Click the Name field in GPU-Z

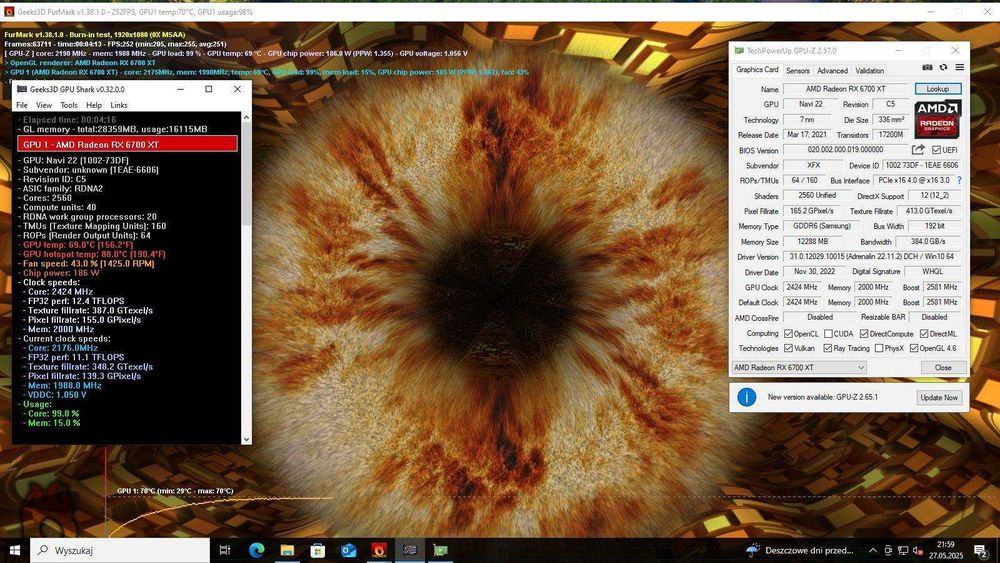point(844,89)
